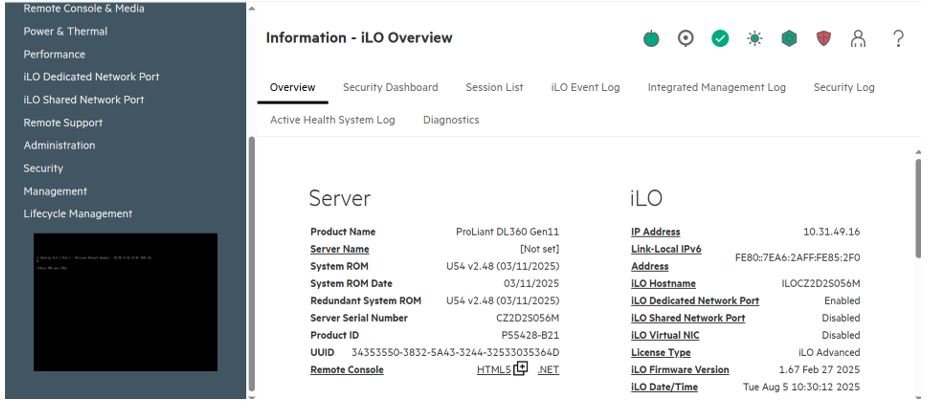This screenshot has width=934, height=401.
Task: Click the iLO Dedicated Network Port link
Action: tap(695, 301)
